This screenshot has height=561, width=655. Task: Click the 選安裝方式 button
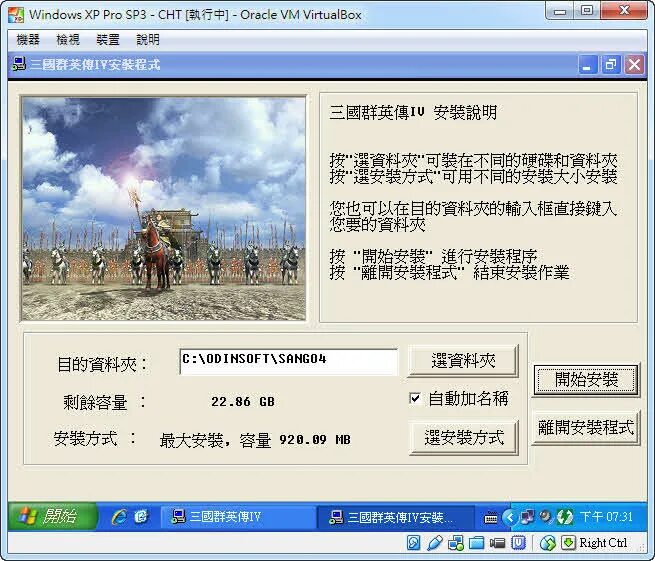[x=464, y=437]
